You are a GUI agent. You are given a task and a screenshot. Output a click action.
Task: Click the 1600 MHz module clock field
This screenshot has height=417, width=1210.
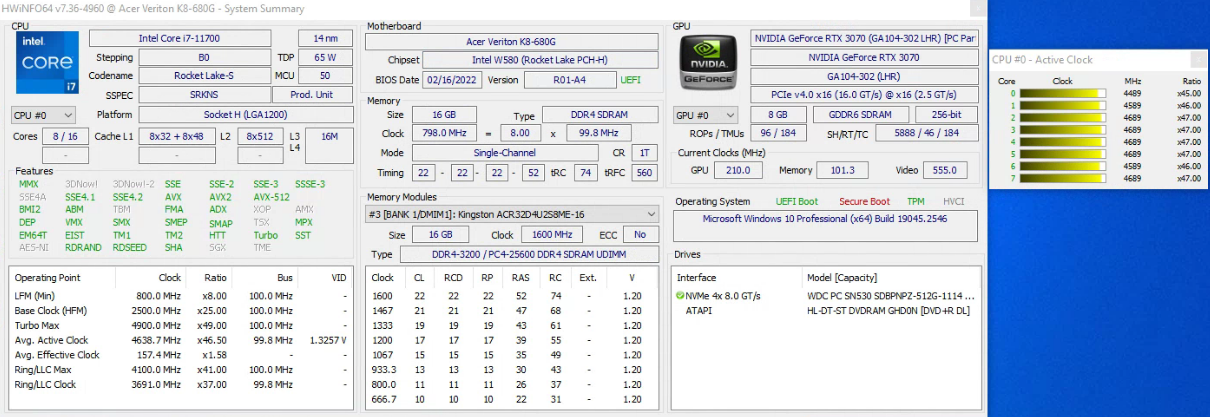(553, 234)
